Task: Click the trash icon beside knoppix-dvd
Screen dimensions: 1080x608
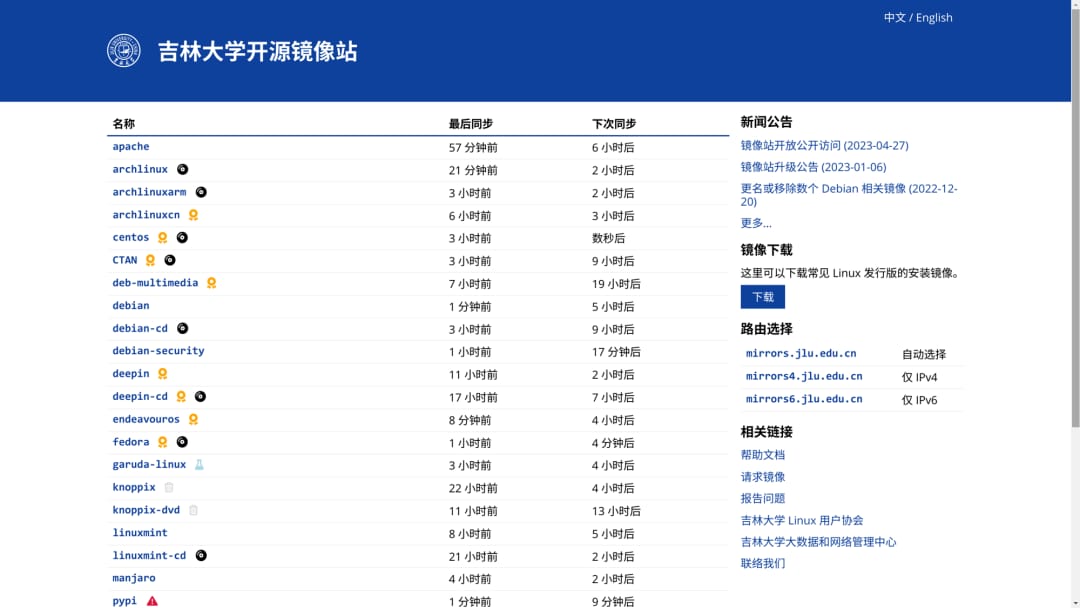Action: 194,510
